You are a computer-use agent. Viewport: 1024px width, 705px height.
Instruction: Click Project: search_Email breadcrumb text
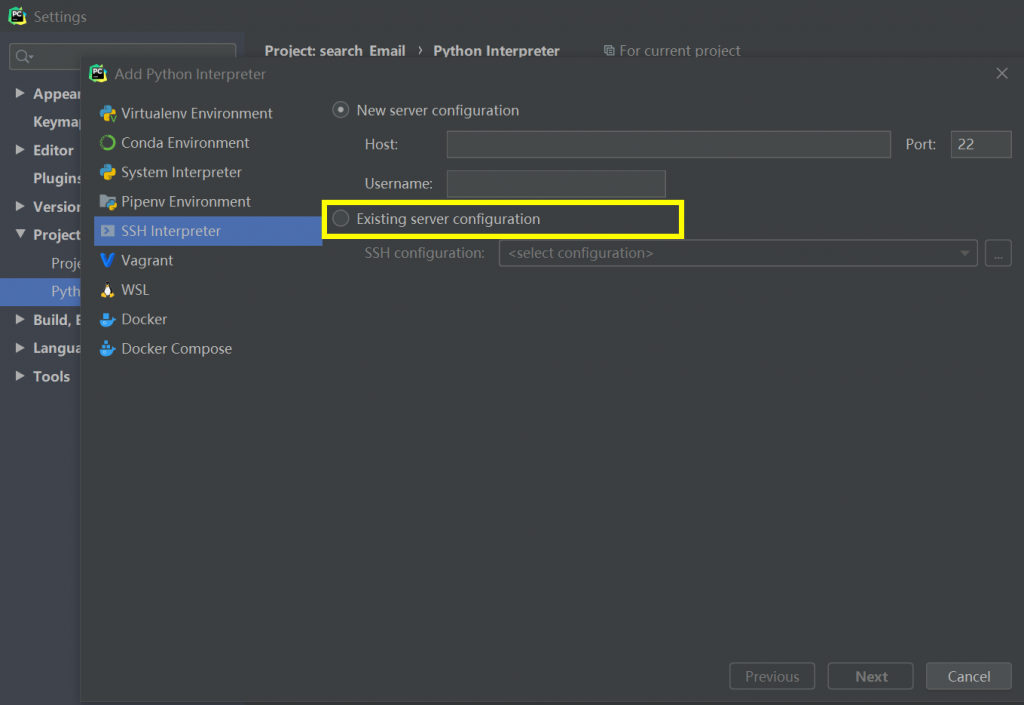(x=335, y=50)
